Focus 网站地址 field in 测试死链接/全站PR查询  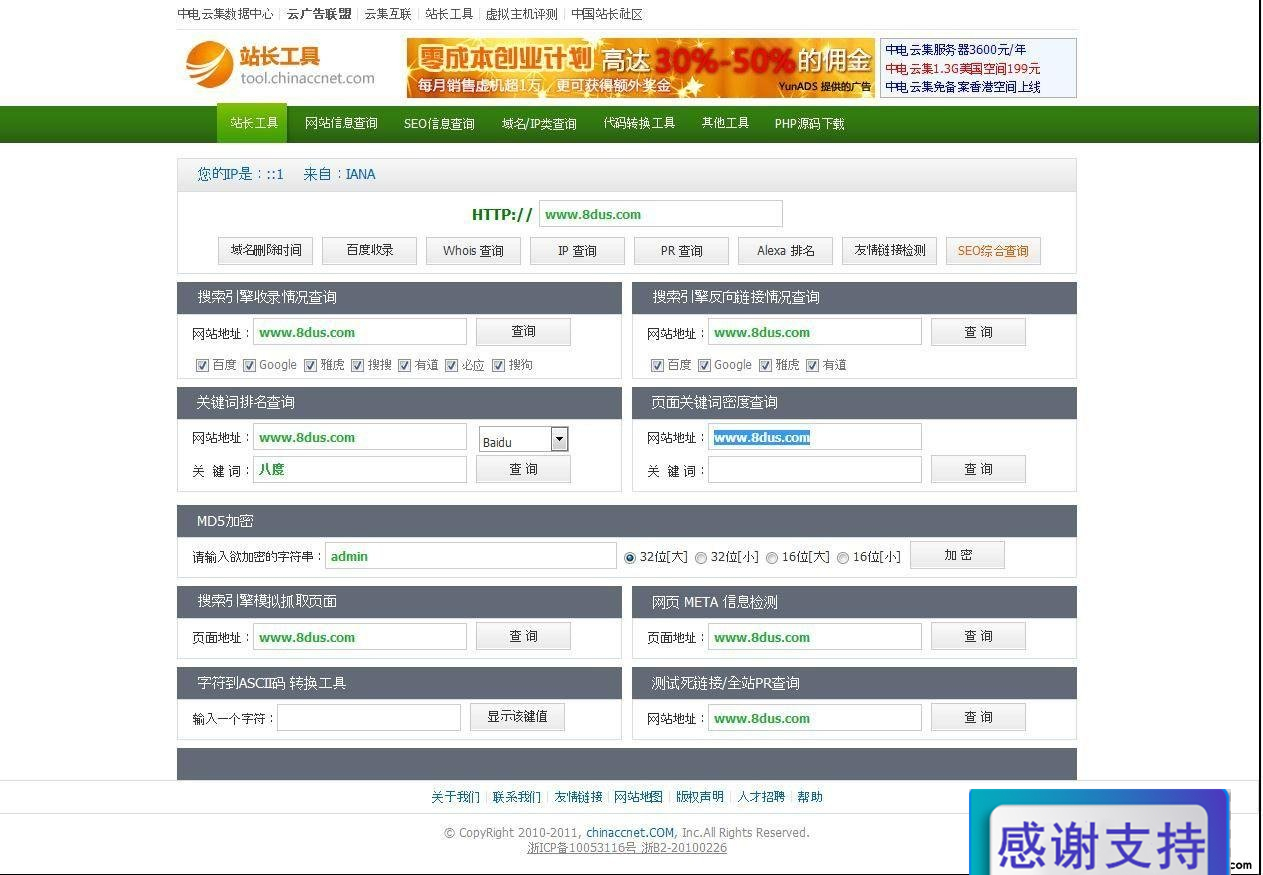(815, 718)
